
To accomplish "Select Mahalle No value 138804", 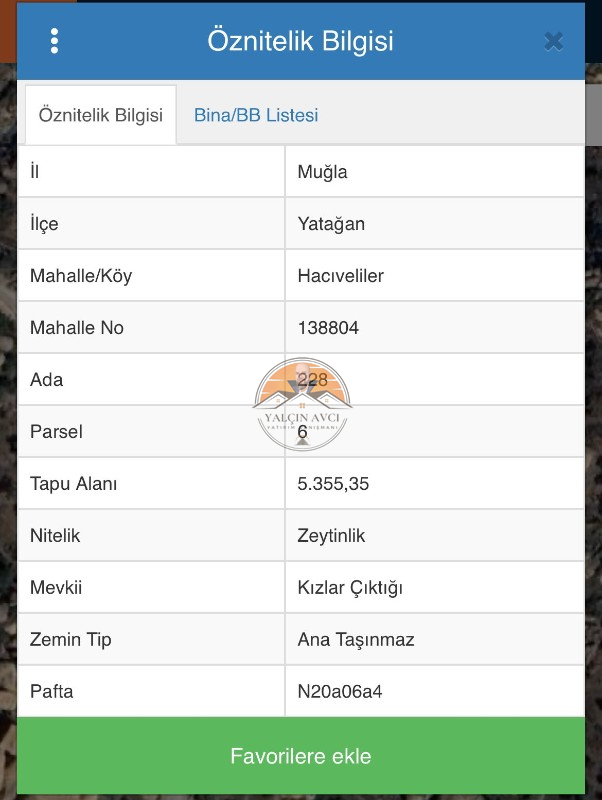I will click(x=328, y=328).
